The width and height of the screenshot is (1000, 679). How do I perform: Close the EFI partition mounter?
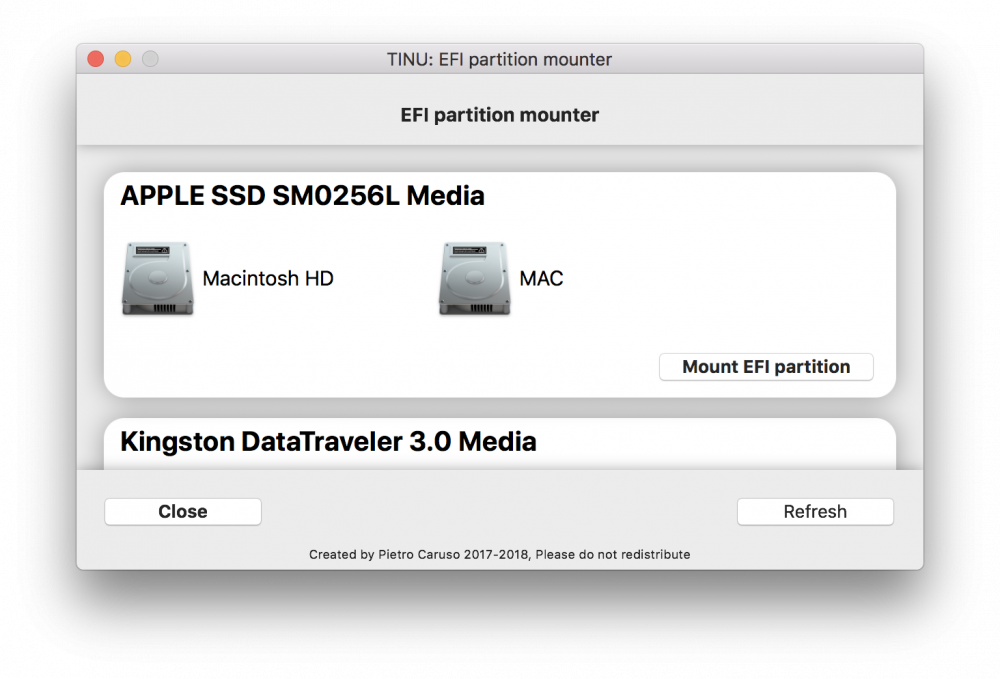[x=183, y=511]
